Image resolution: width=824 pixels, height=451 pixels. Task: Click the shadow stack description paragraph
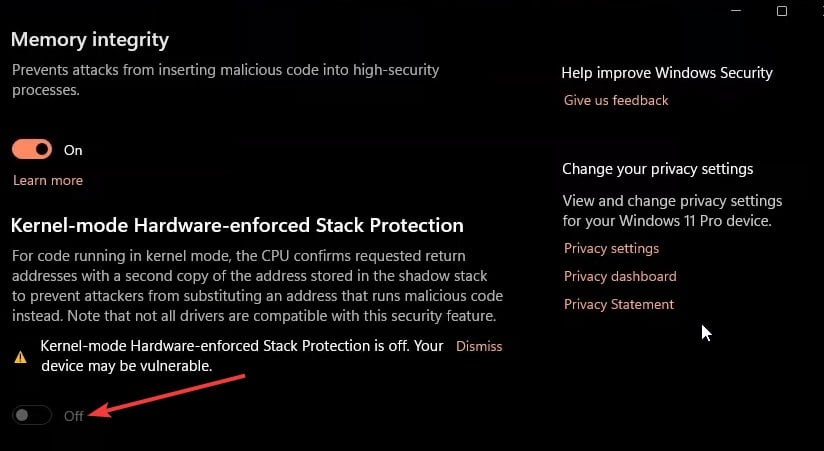[x=258, y=286]
